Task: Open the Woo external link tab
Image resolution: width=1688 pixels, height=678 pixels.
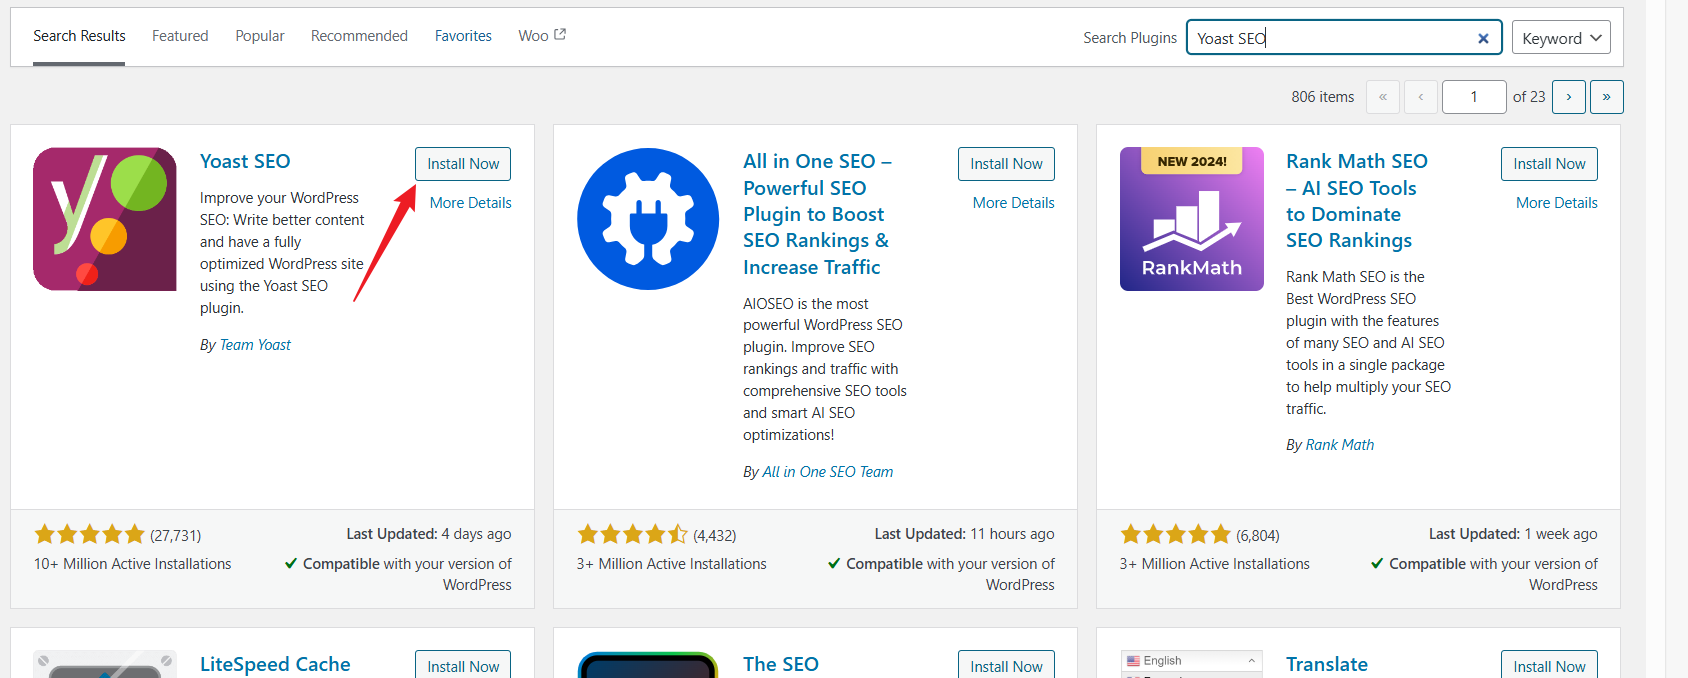Action: (541, 36)
